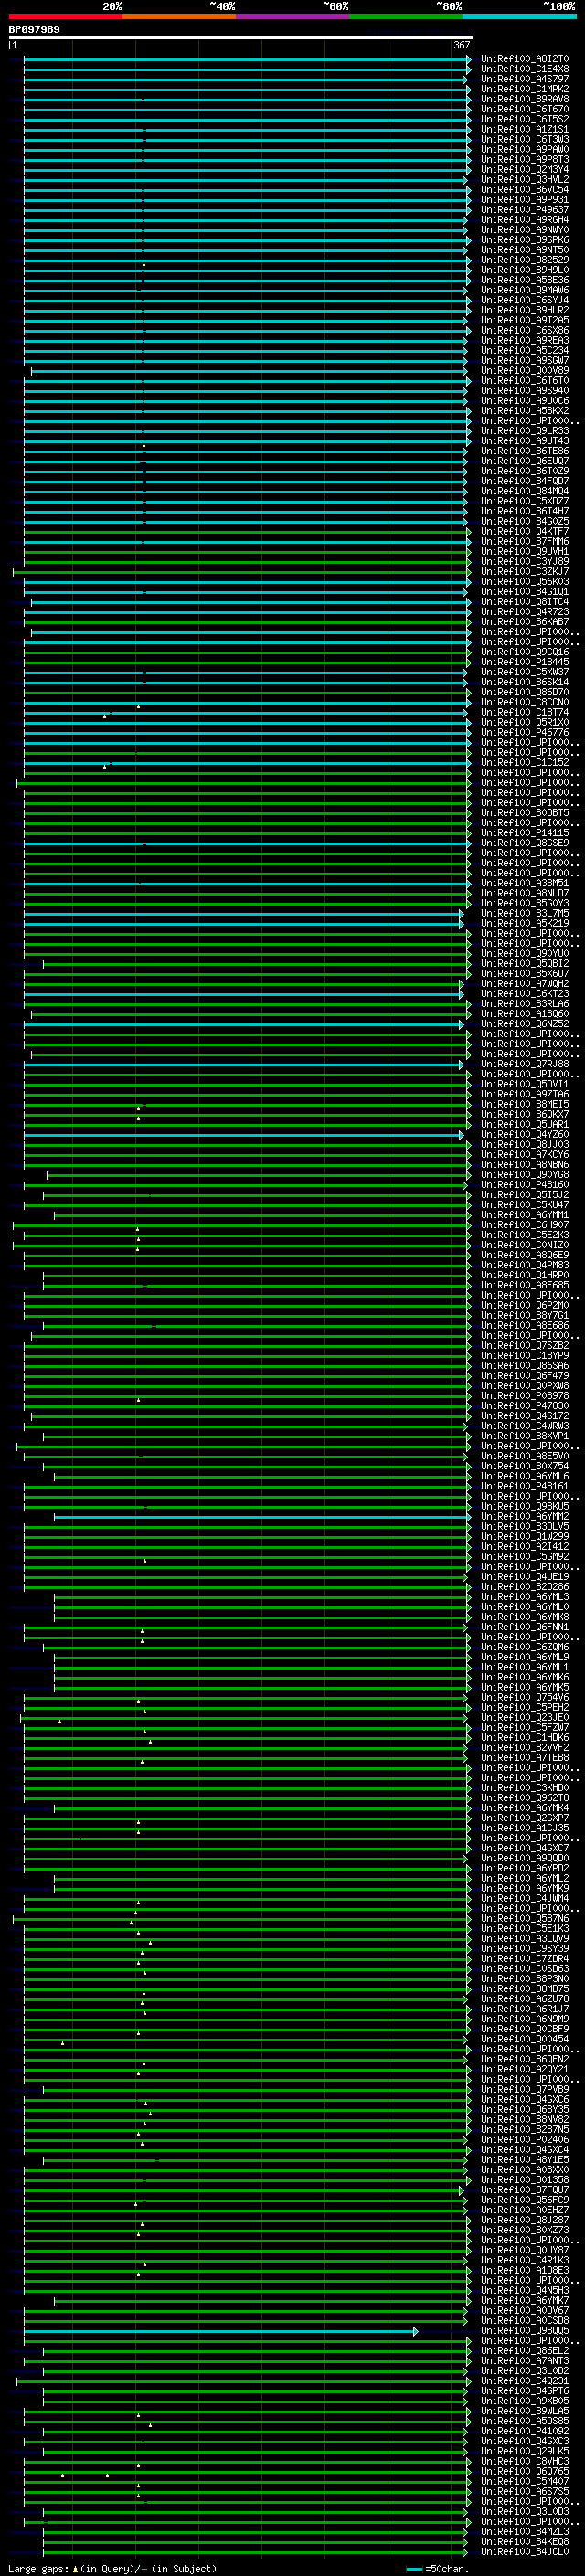
Task: Click the orange ~40% identity legend segment
Action: (x=179, y=16)
